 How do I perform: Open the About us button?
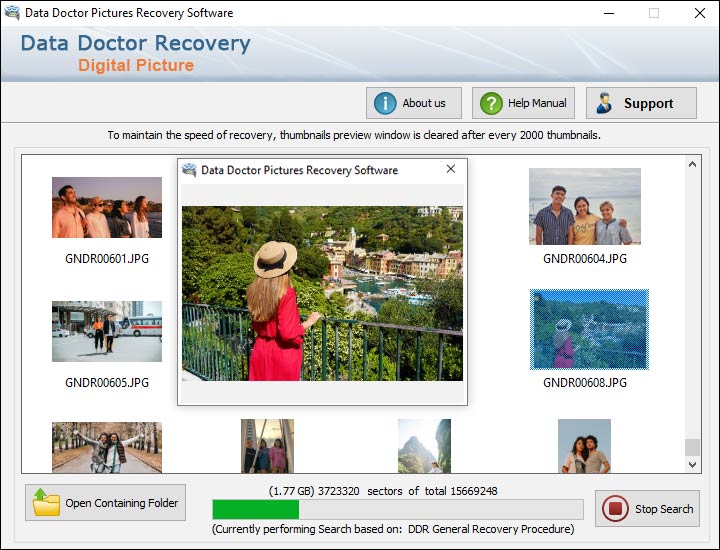pyautogui.click(x=414, y=103)
